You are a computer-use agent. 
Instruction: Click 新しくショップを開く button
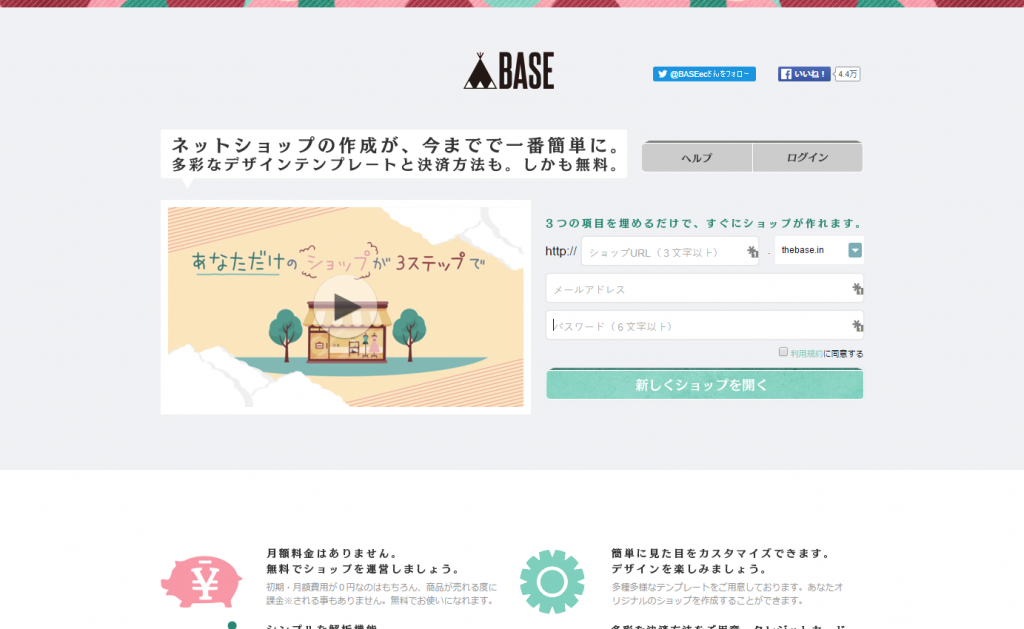(705, 384)
